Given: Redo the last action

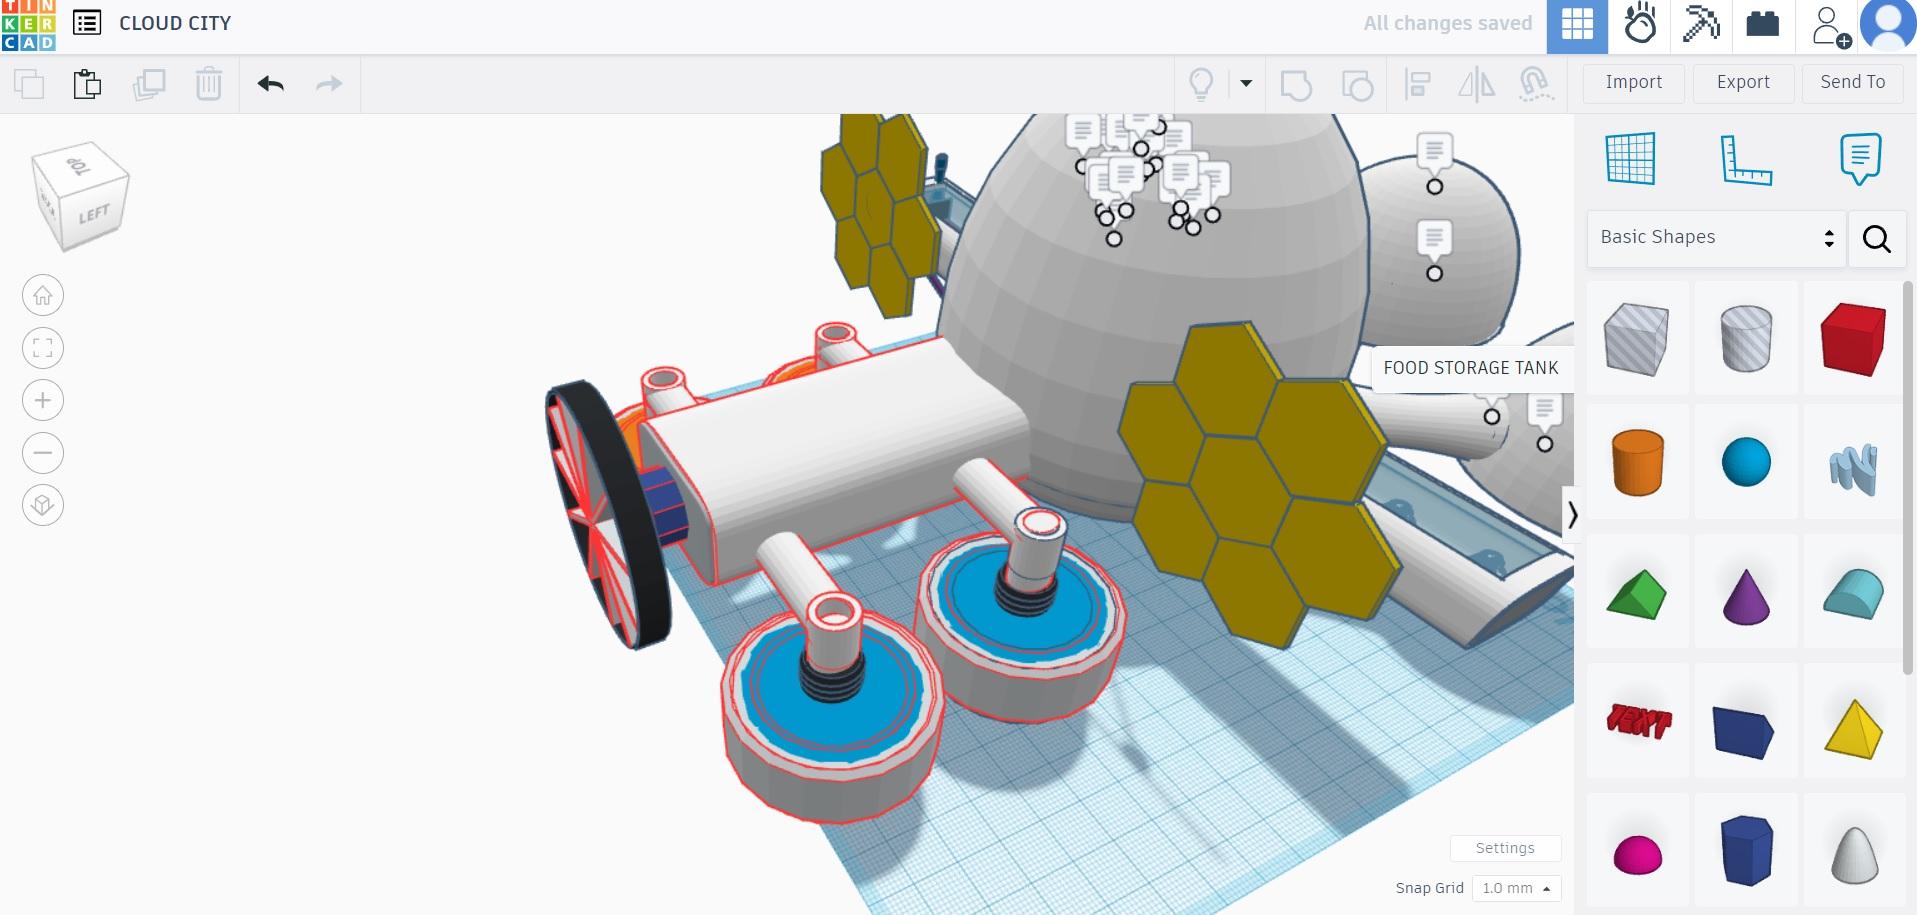Looking at the screenshot, I should (329, 84).
